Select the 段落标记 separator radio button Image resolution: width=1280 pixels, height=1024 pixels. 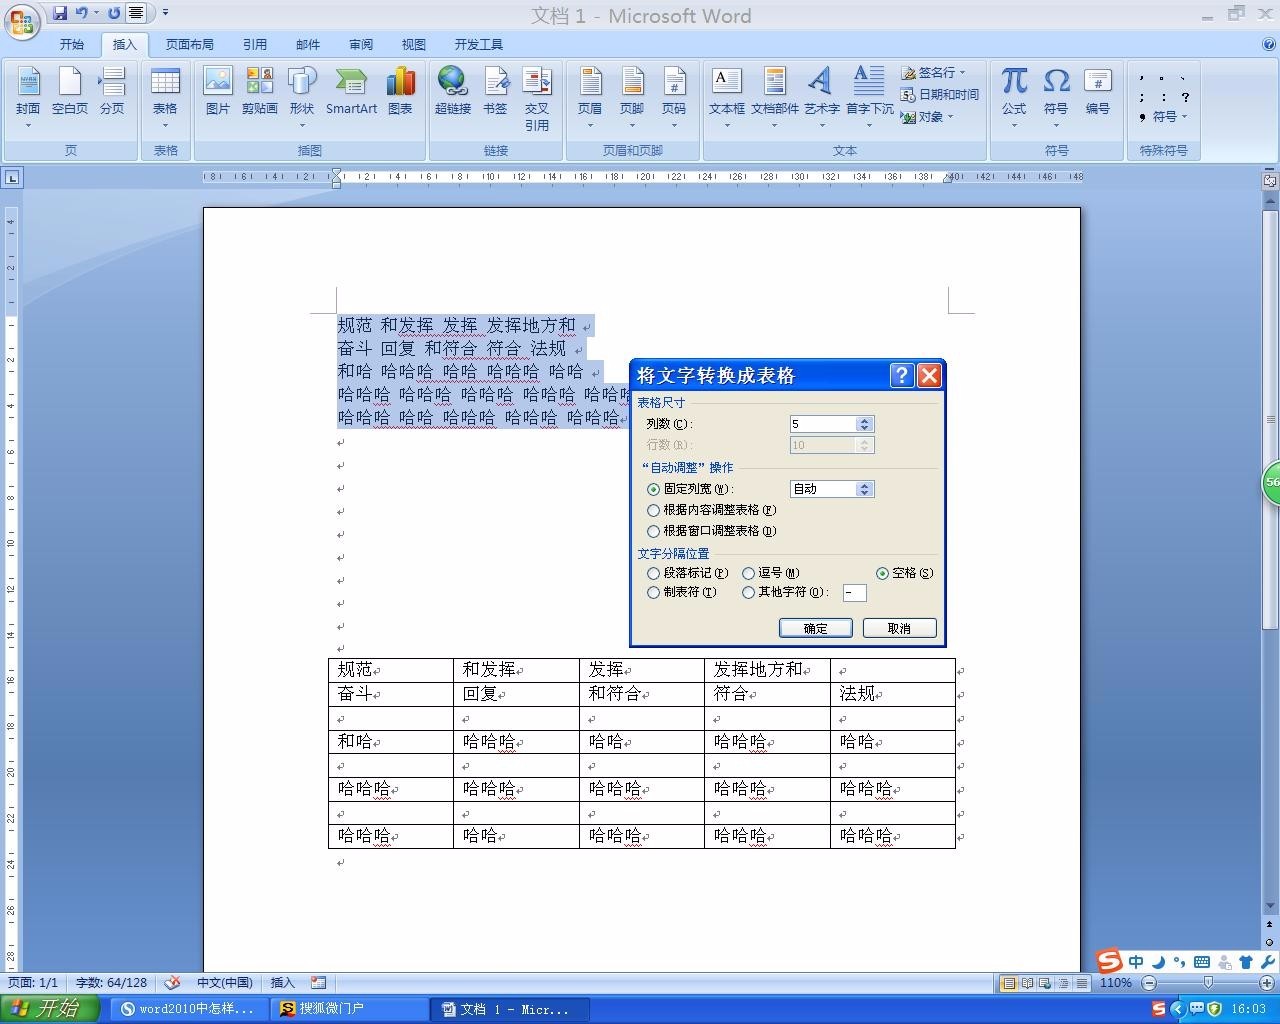point(654,574)
